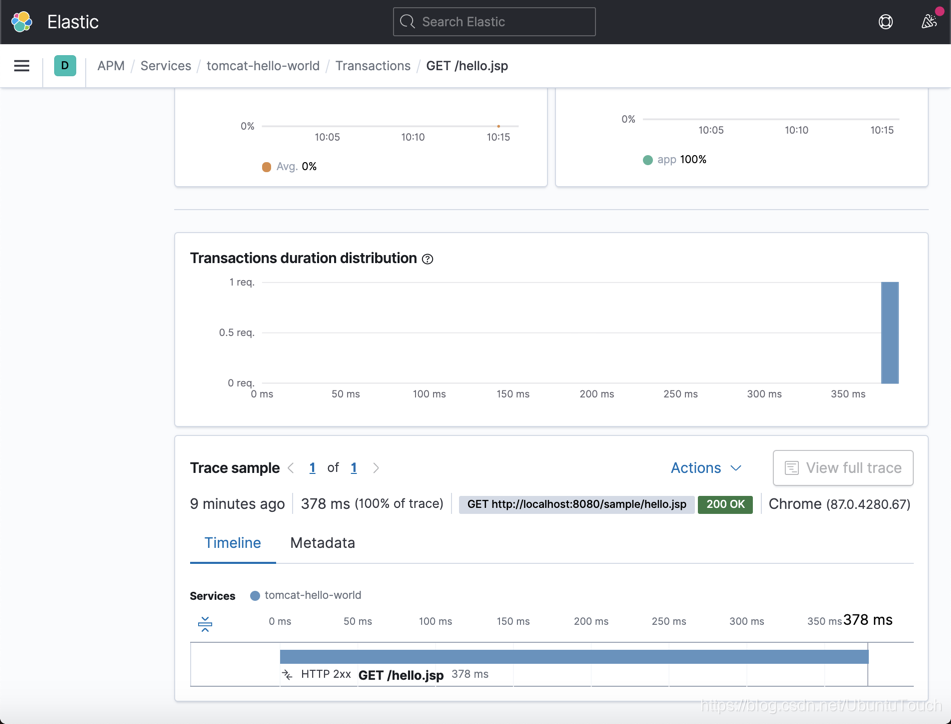Go to previous trace sample arrow

(x=291, y=468)
